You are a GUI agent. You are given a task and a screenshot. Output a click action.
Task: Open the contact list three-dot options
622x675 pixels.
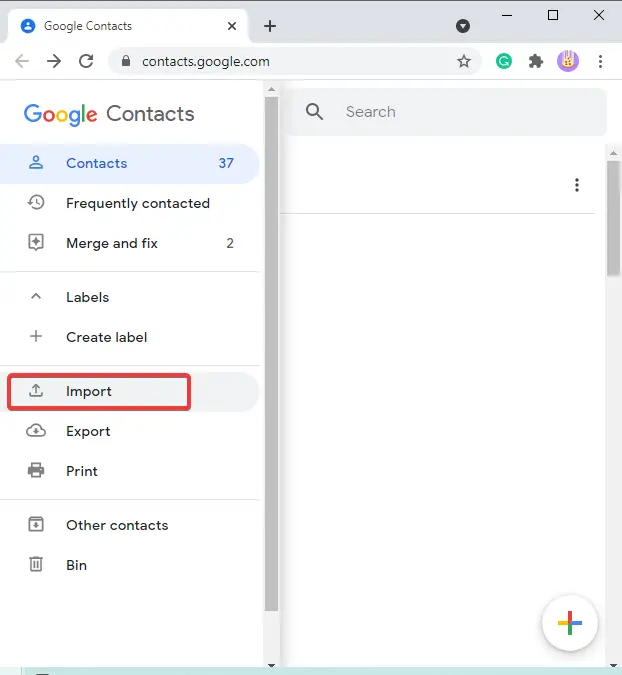click(x=577, y=185)
